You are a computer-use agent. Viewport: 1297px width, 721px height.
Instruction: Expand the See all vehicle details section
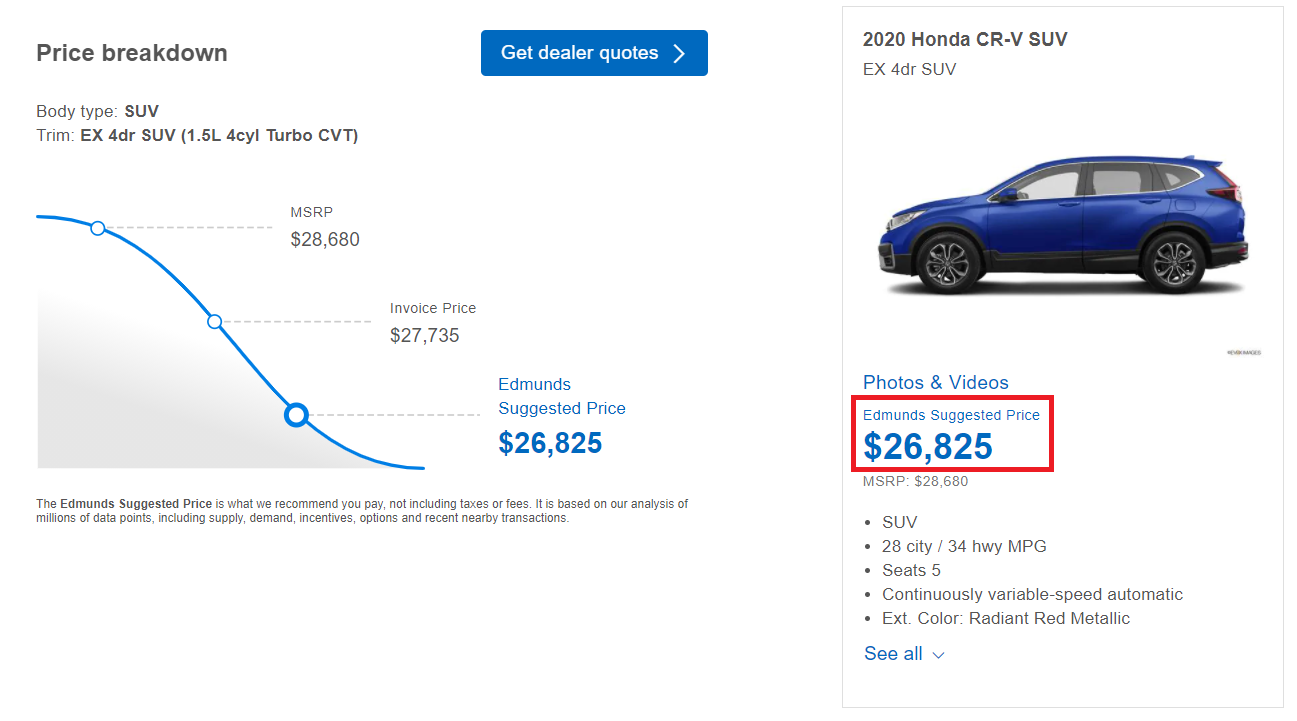[893, 653]
